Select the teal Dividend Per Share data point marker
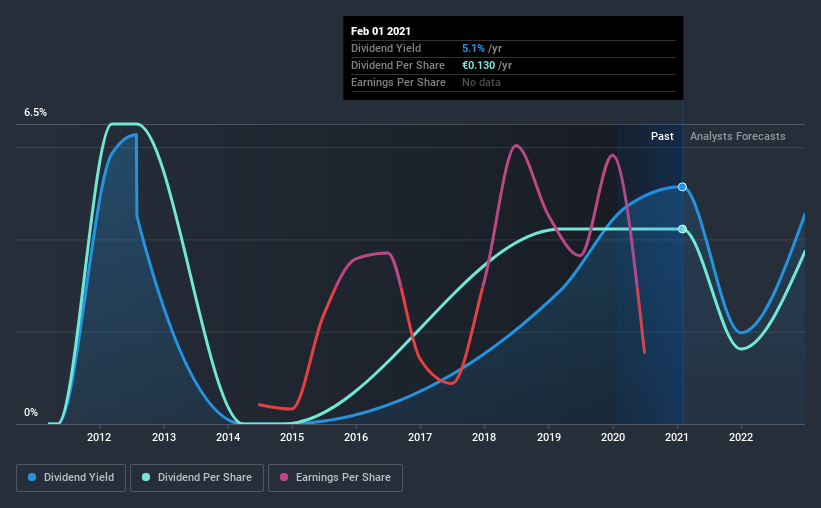 click(682, 229)
